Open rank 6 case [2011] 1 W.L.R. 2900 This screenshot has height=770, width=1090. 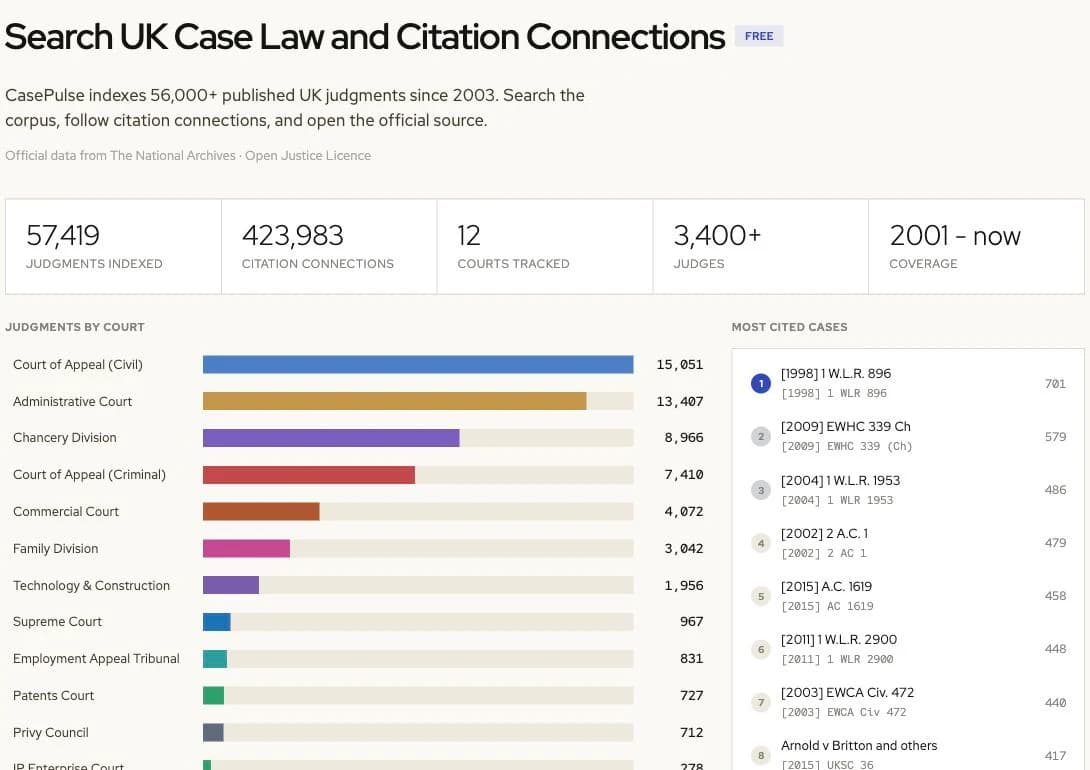point(838,639)
